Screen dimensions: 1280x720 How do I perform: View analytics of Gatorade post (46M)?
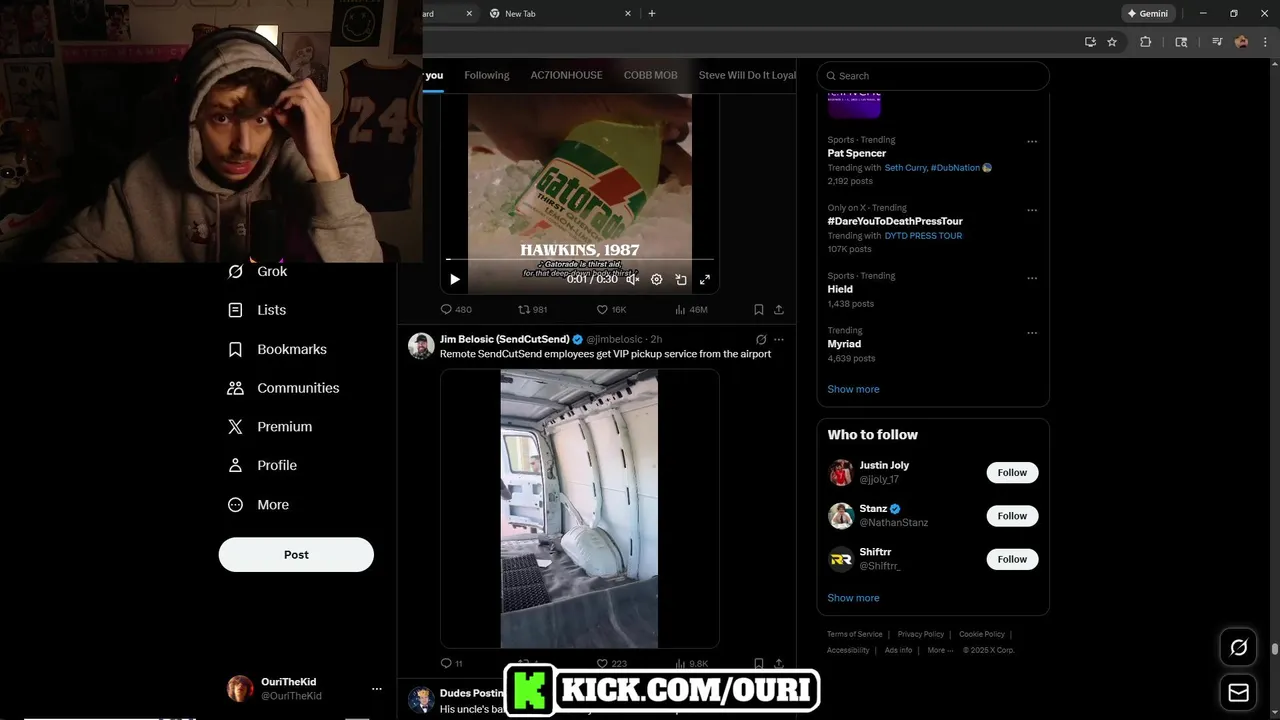click(691, 310)
